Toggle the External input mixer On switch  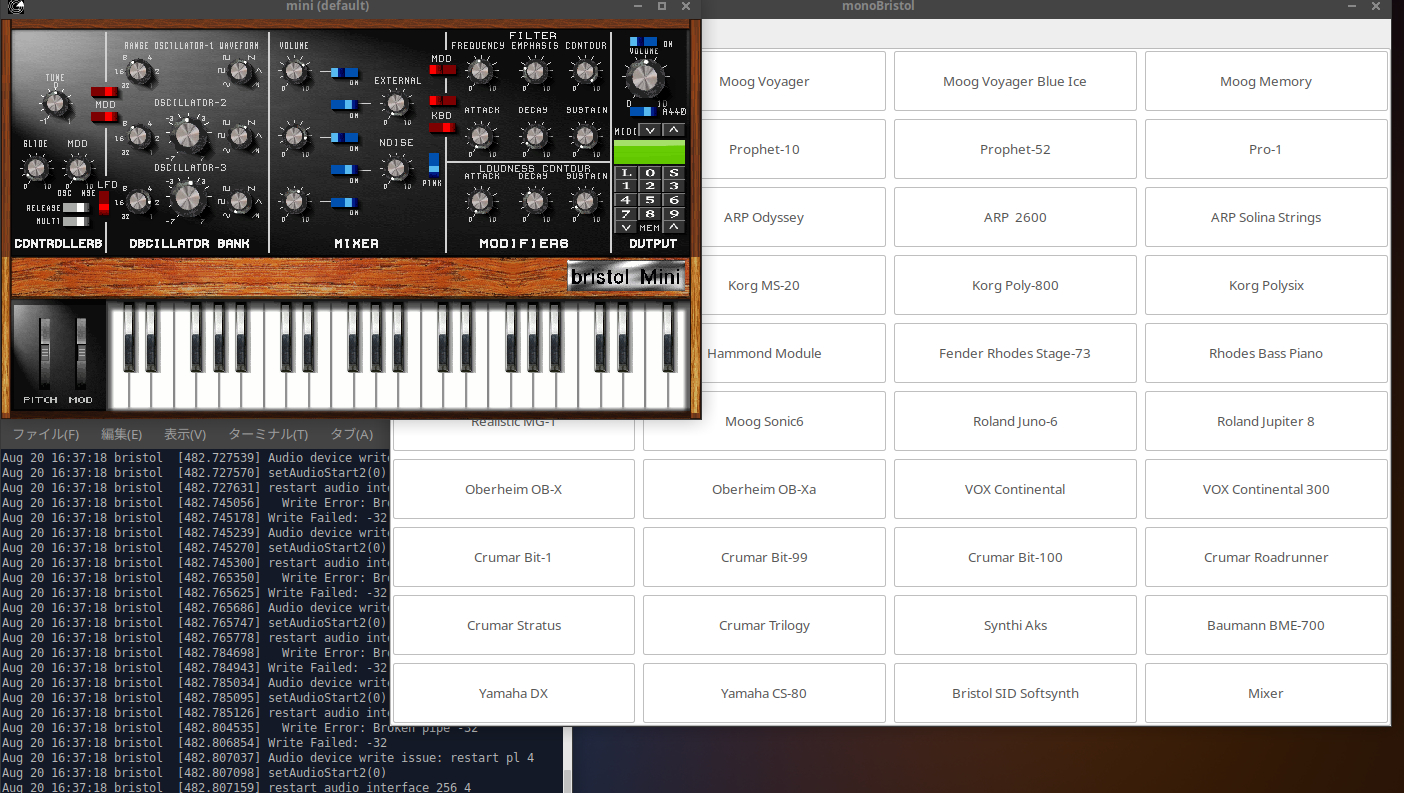[345, 104]
